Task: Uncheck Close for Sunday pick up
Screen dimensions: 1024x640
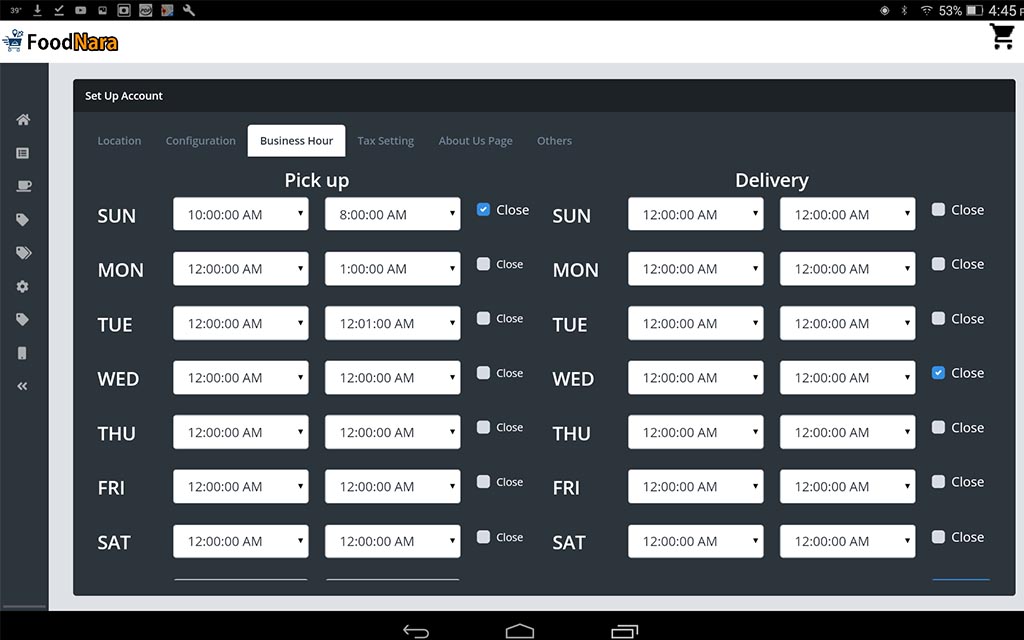Action: [484, 210]
